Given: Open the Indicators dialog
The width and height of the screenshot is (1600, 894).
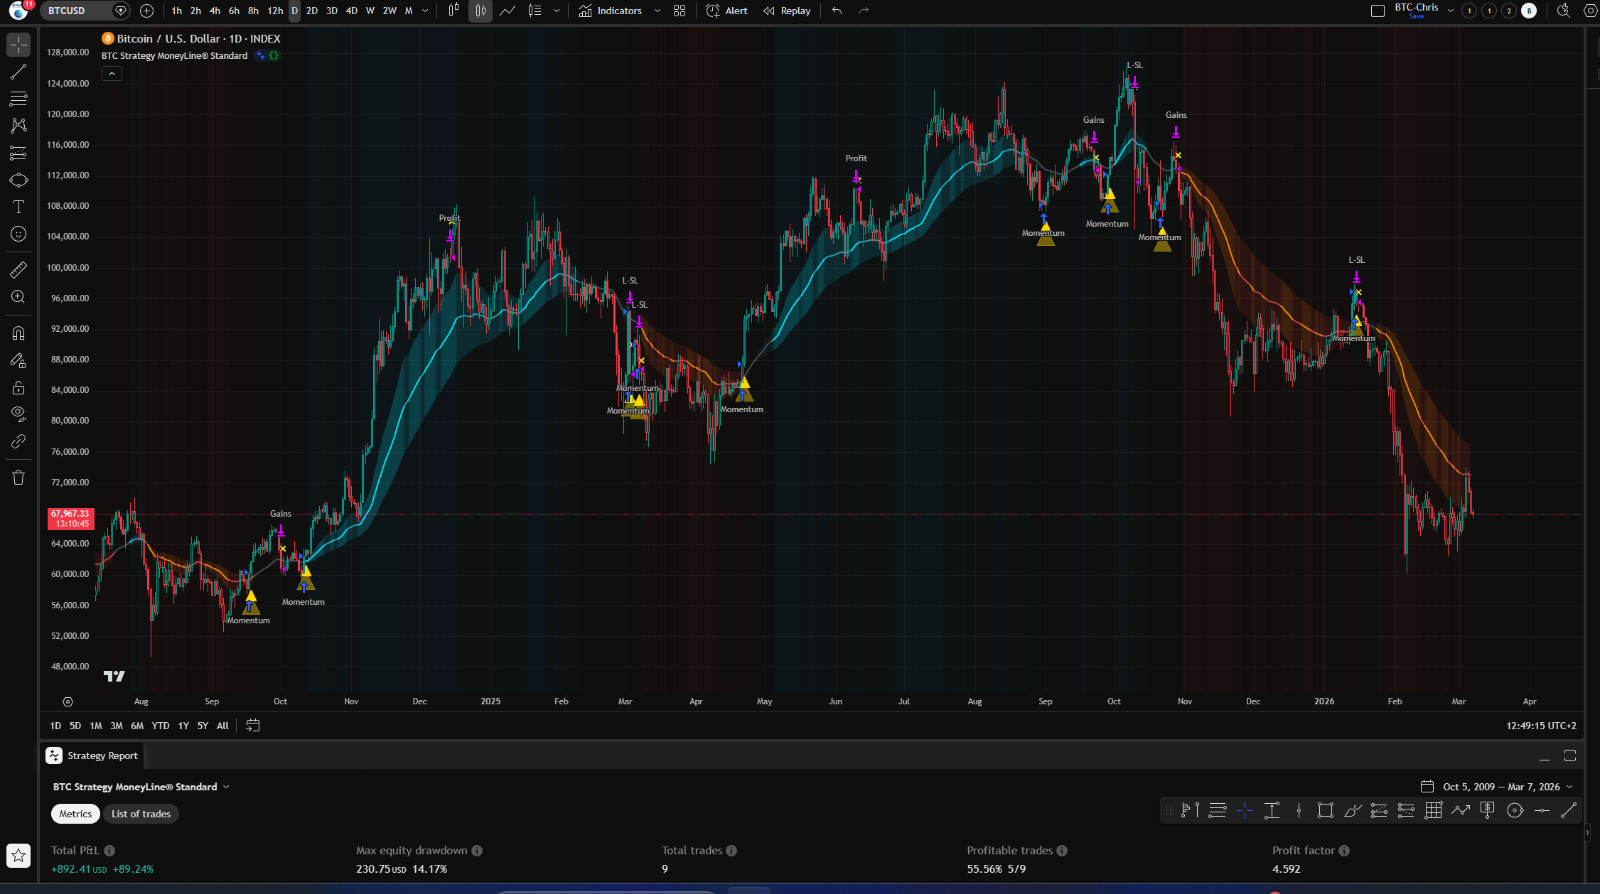Looking at the screenshot, I should pyautogui.click(x=610, y=11).
